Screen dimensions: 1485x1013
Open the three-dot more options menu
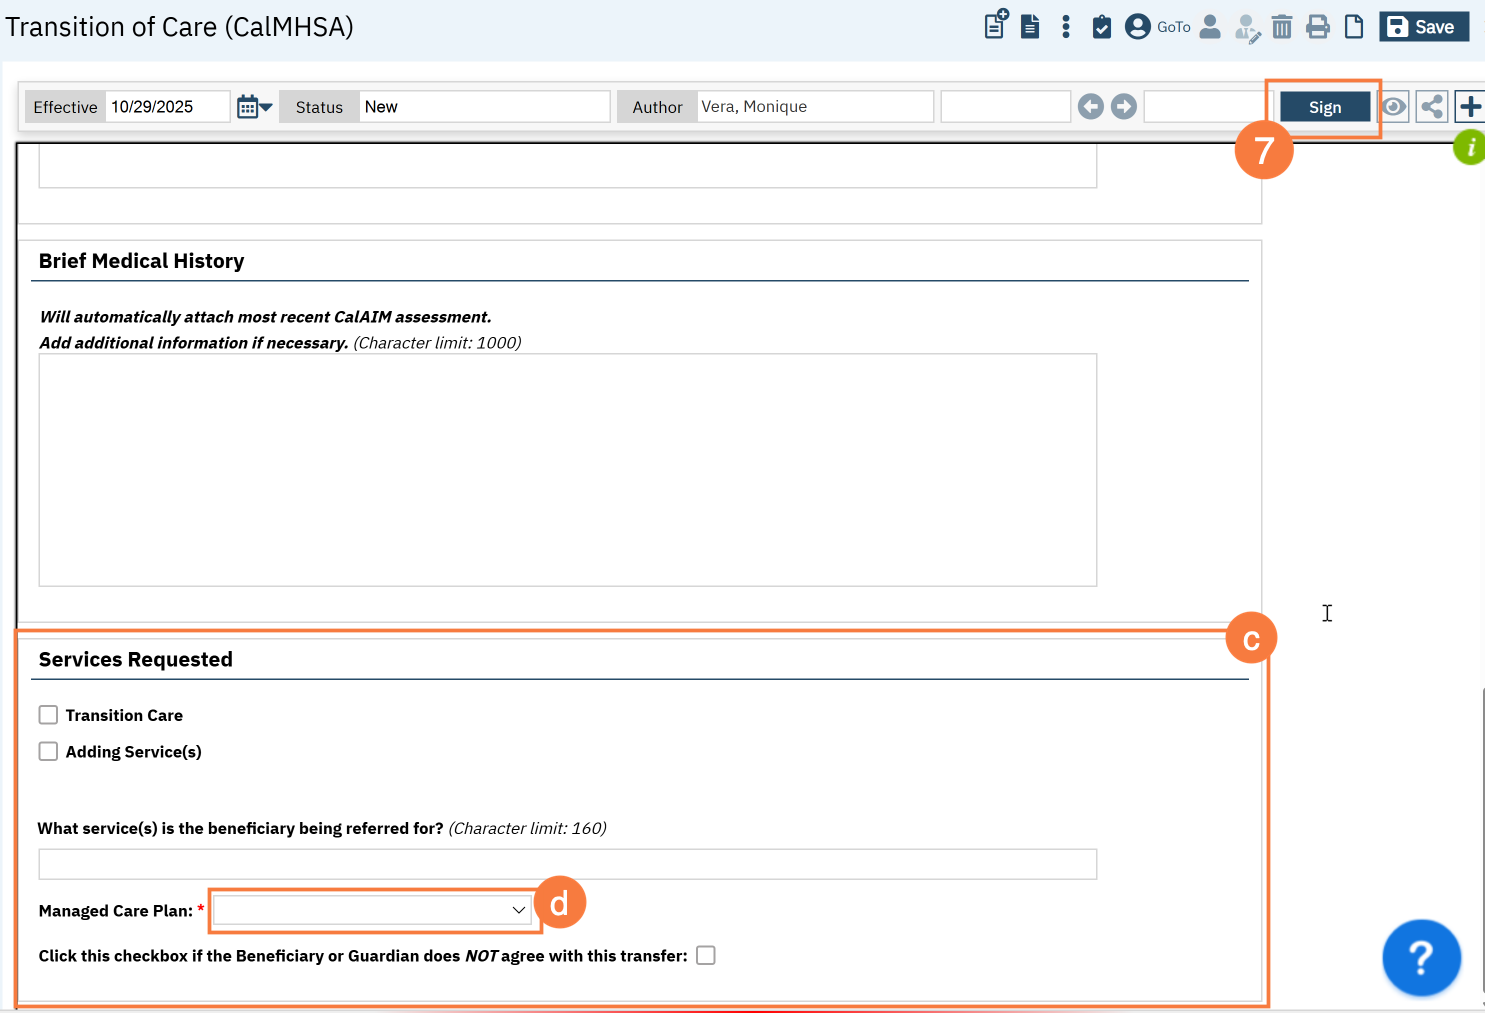1066,27
